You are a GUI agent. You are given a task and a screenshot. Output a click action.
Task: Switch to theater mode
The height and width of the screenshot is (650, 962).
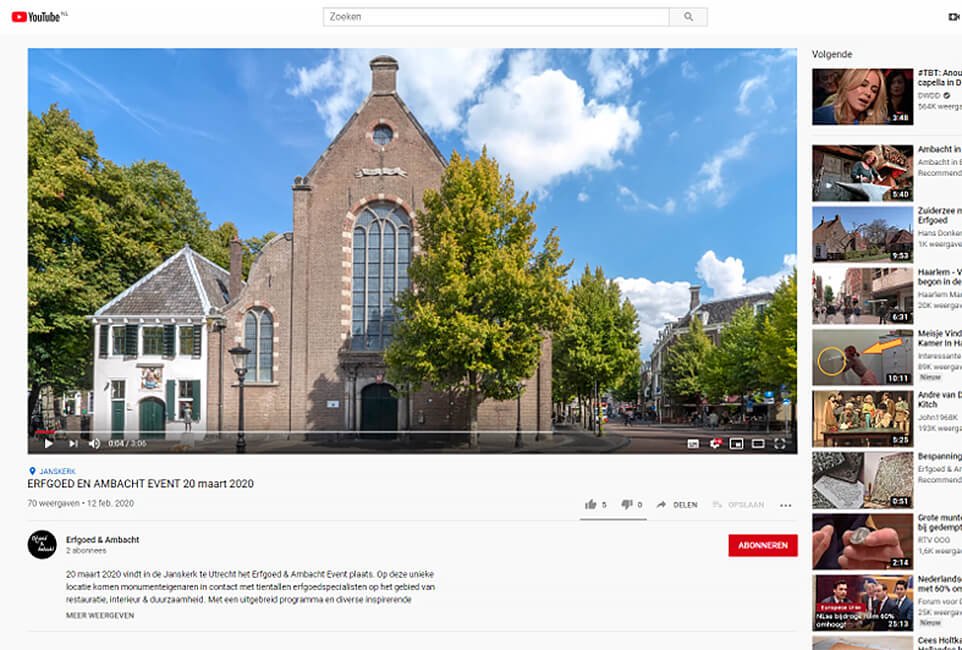(758, 443)
